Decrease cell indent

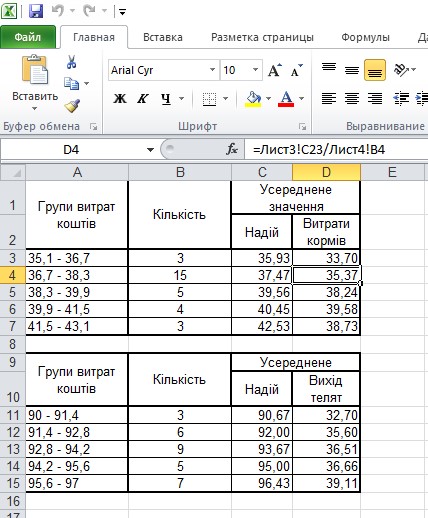[401, 98]
